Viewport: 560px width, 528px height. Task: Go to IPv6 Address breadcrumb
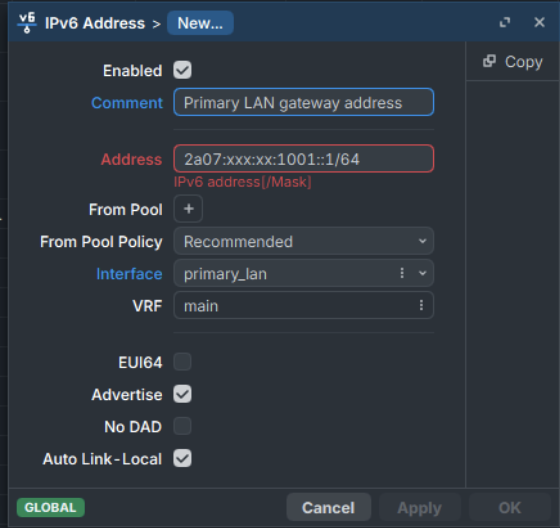tap(95, 23)
